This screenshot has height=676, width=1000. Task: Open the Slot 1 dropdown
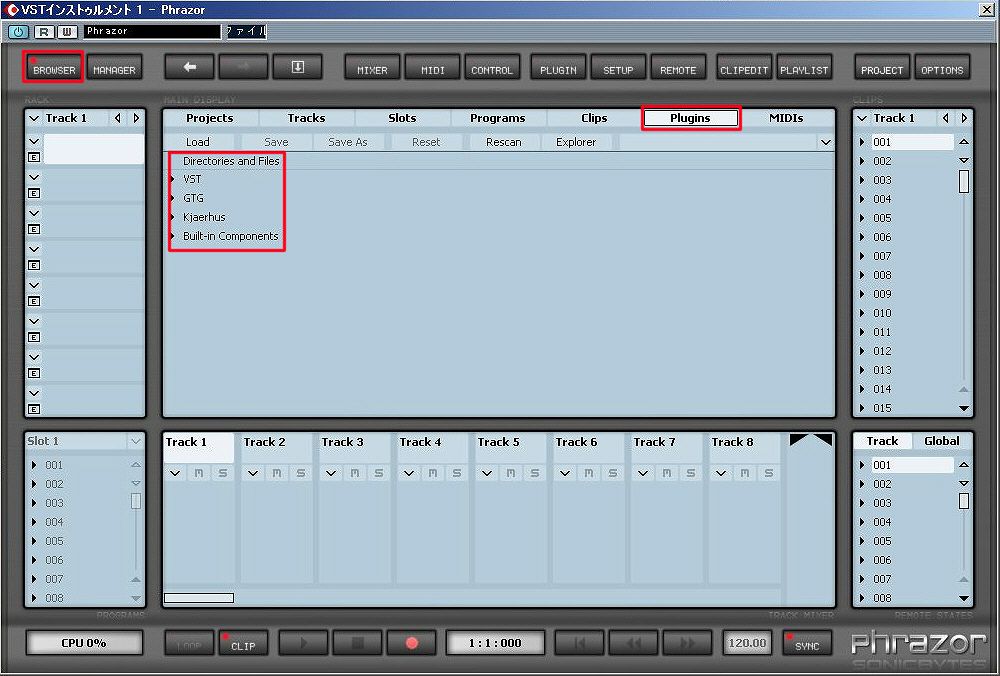[x=135, y=441]
